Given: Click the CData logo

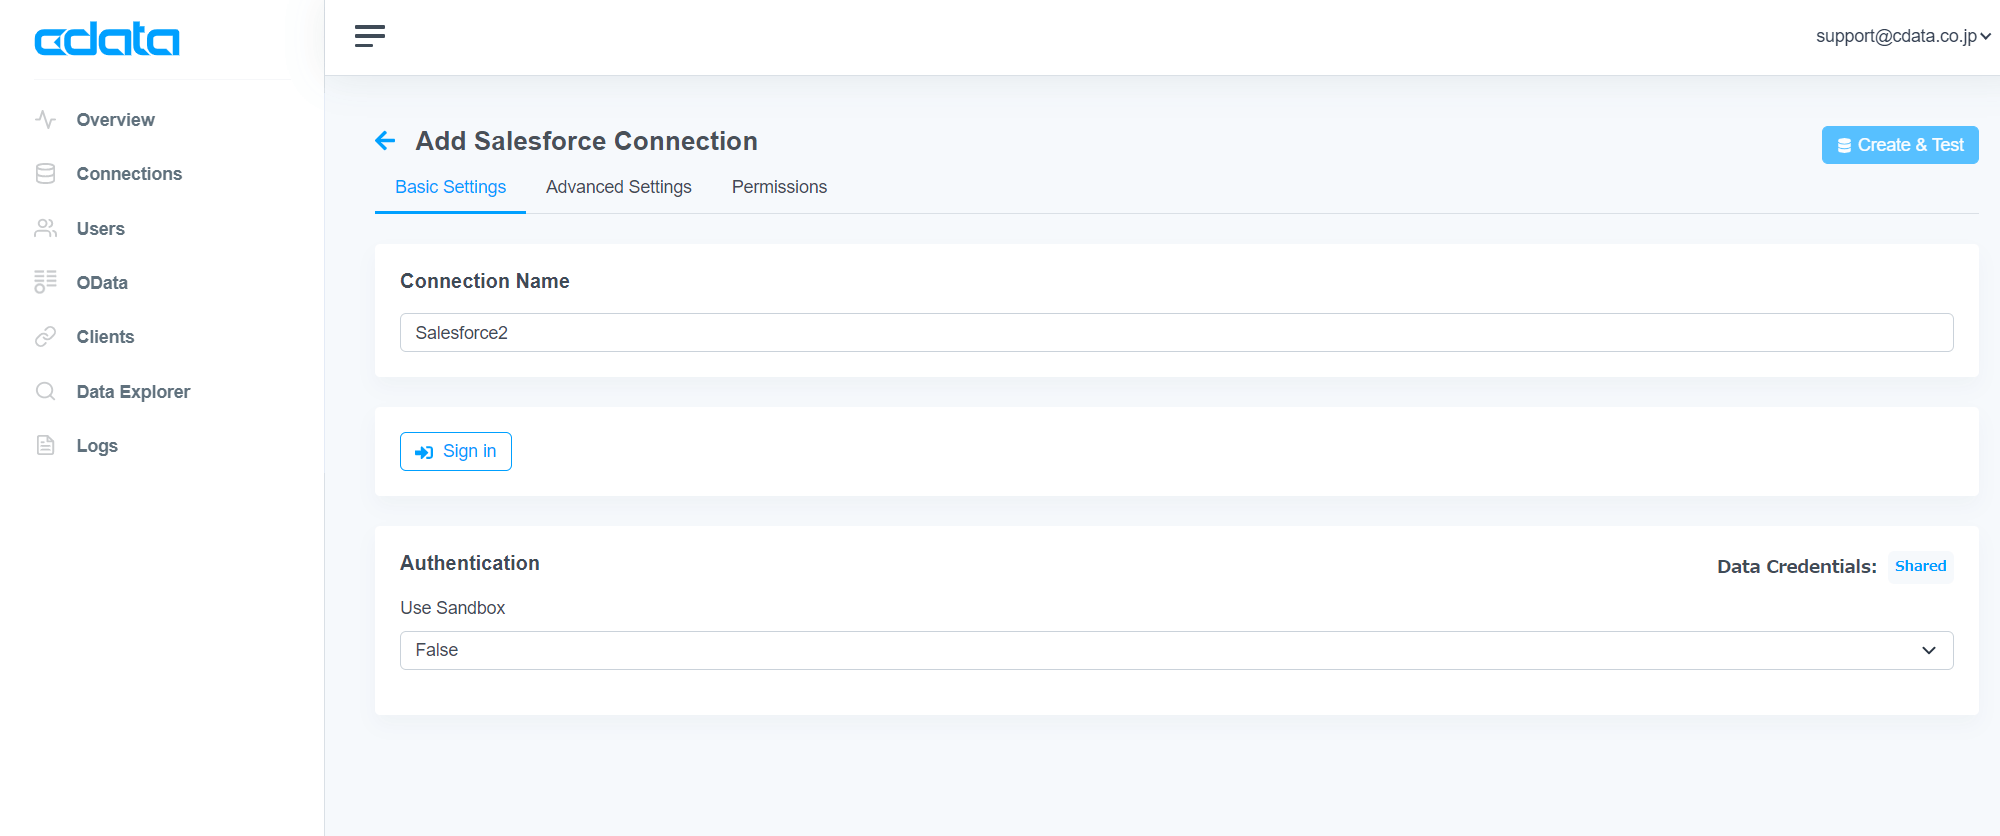Looking at the screenshot, I should (107, 40).
